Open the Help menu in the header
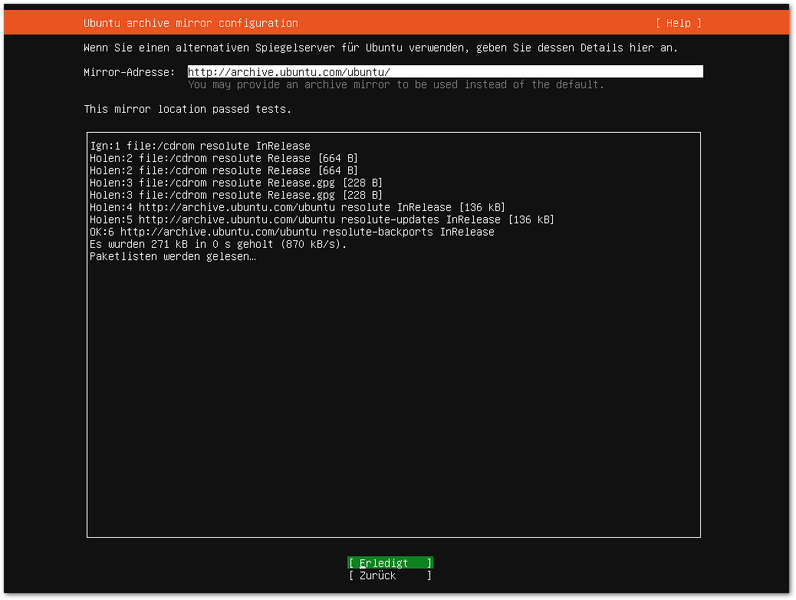Image resolution: width=796 pixels, height=600 pixels. coord(678,23)
